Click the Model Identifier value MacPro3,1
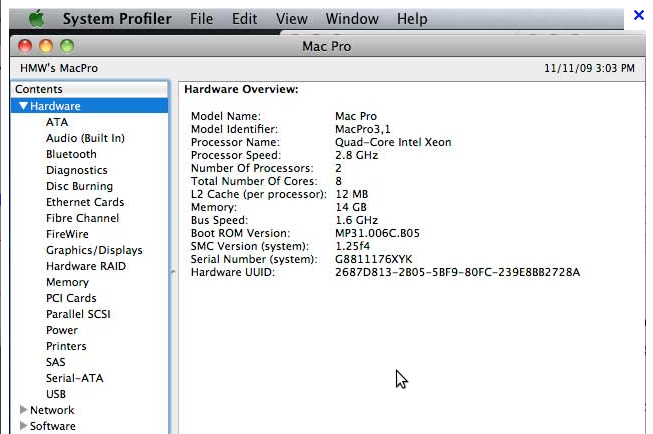 click(363, 129)
